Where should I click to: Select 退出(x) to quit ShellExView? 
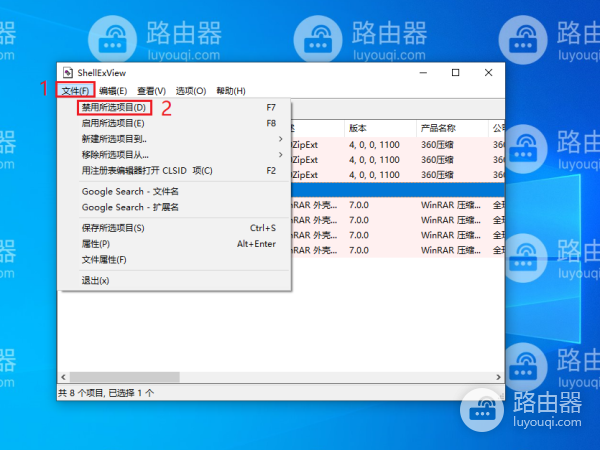pyautogui.click(x=176, y=280)
